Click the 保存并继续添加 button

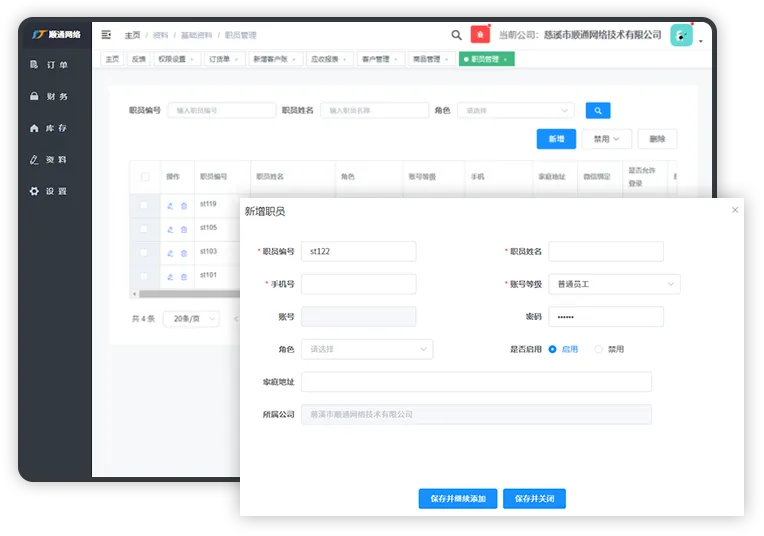coord(458,498)
